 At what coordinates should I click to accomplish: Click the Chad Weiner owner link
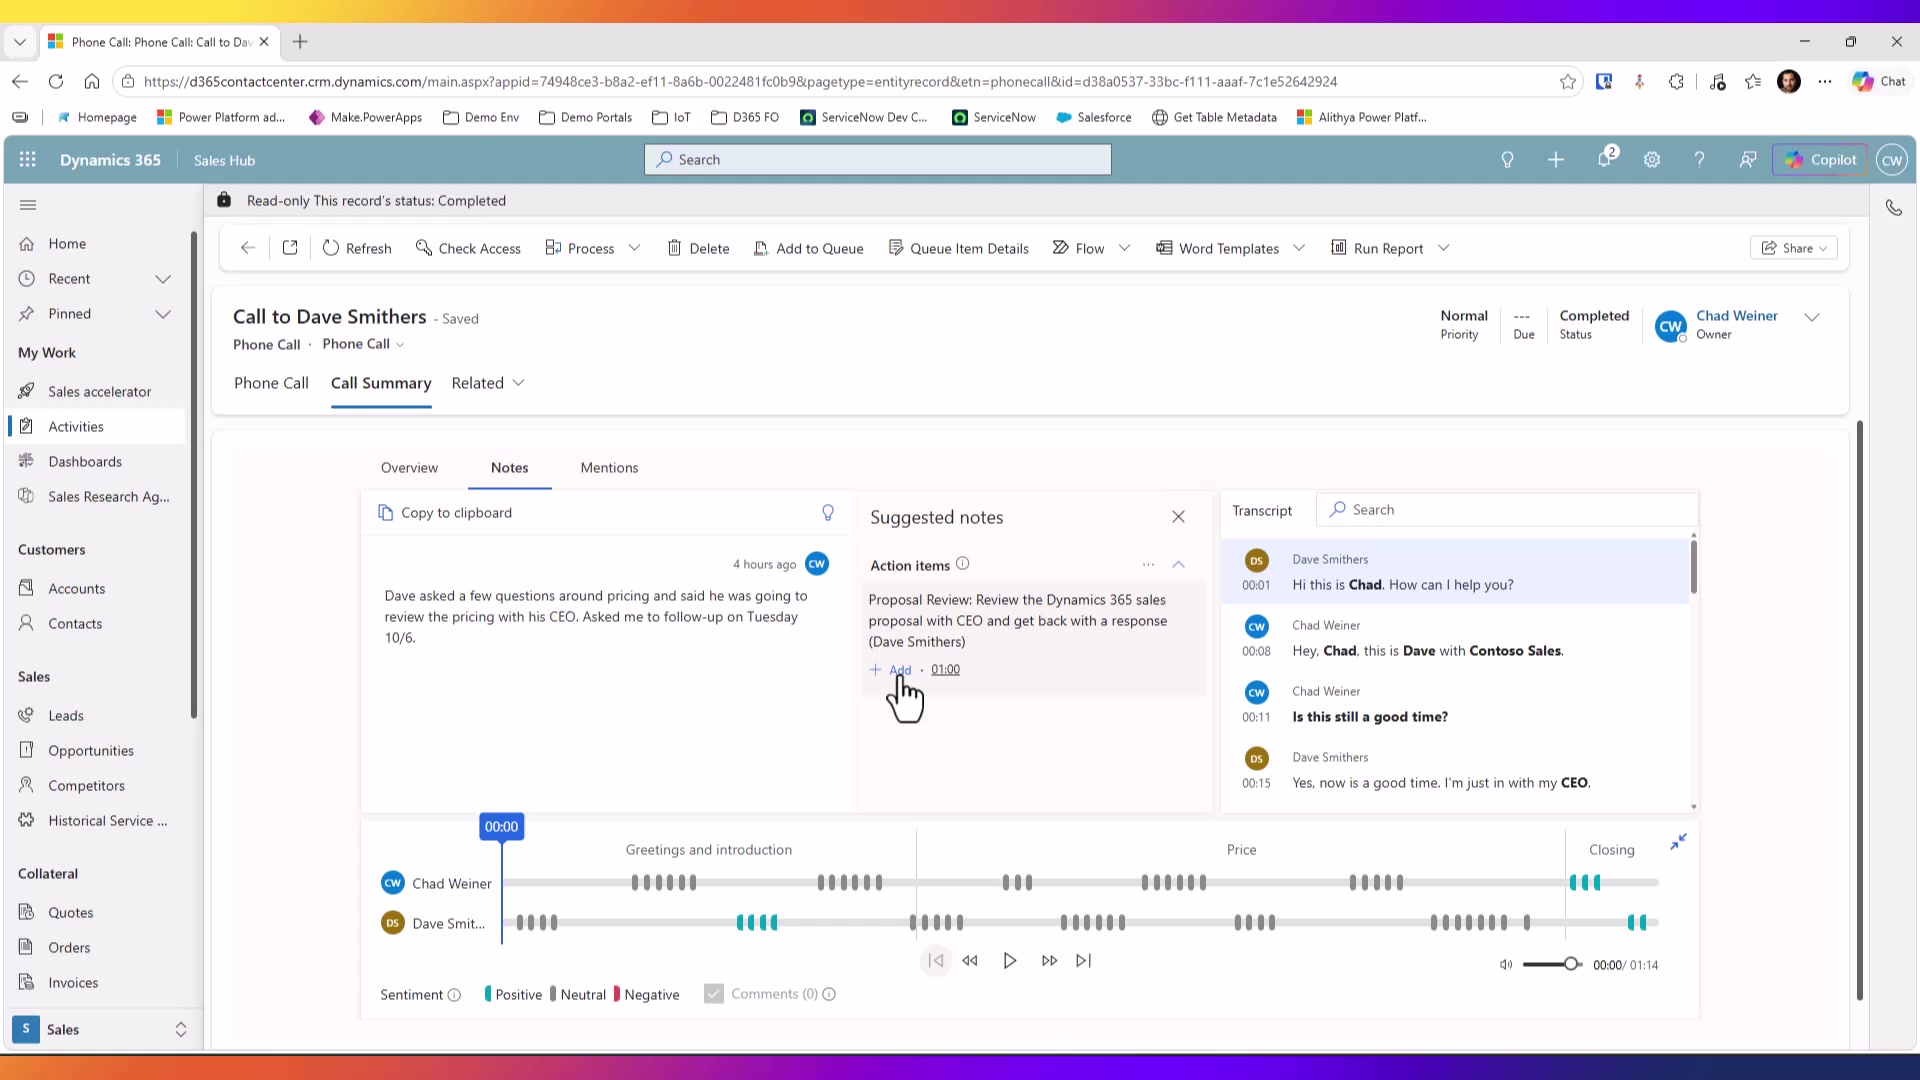tap(1737, 316)
